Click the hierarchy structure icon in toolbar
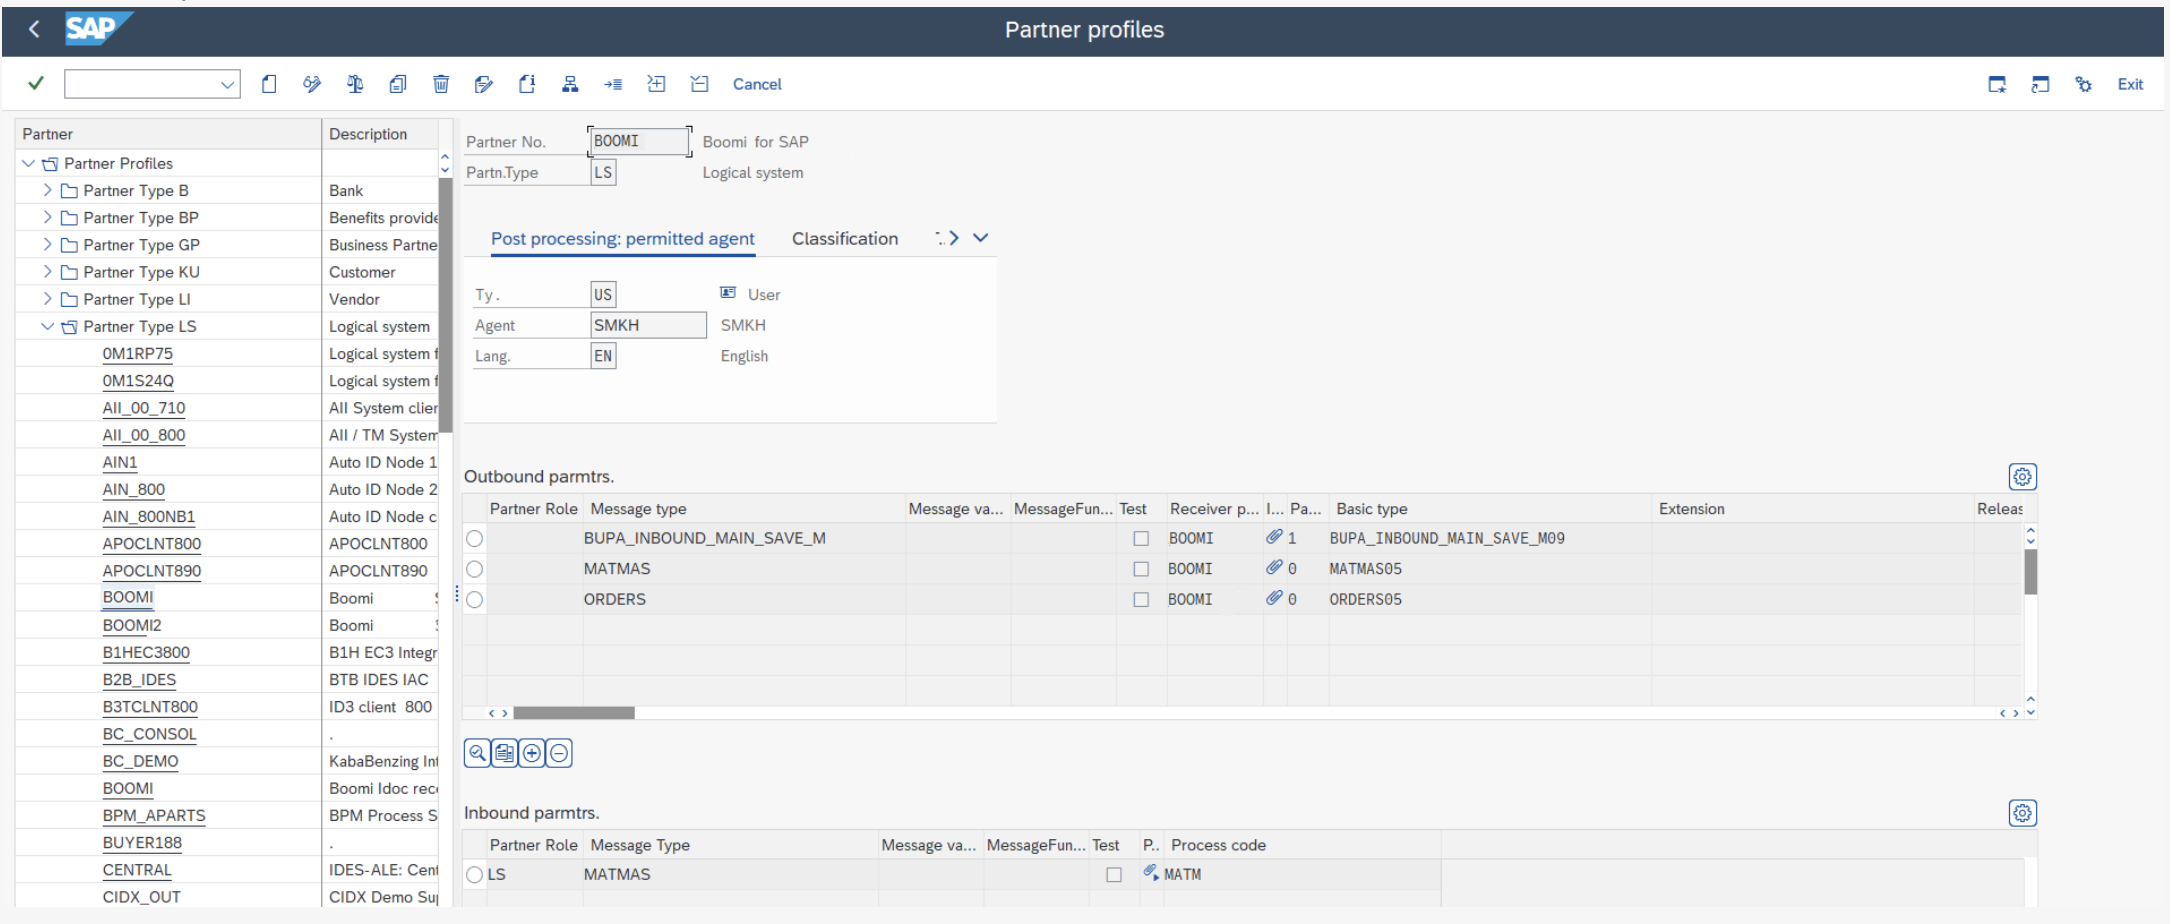The height and width of the screenshot is (924, 2170). click(x=570, y=84)
